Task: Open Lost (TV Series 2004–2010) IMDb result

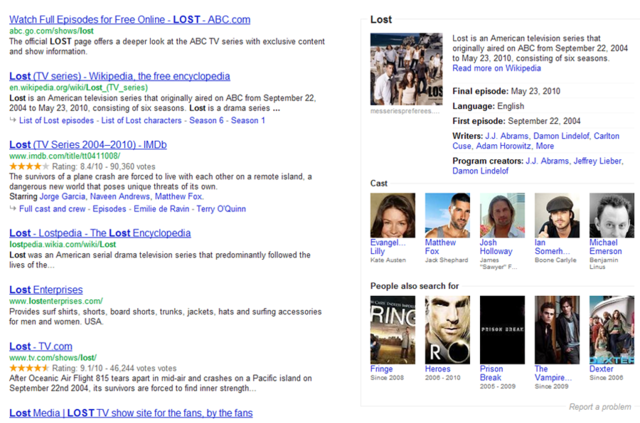Action: point(88,145)
